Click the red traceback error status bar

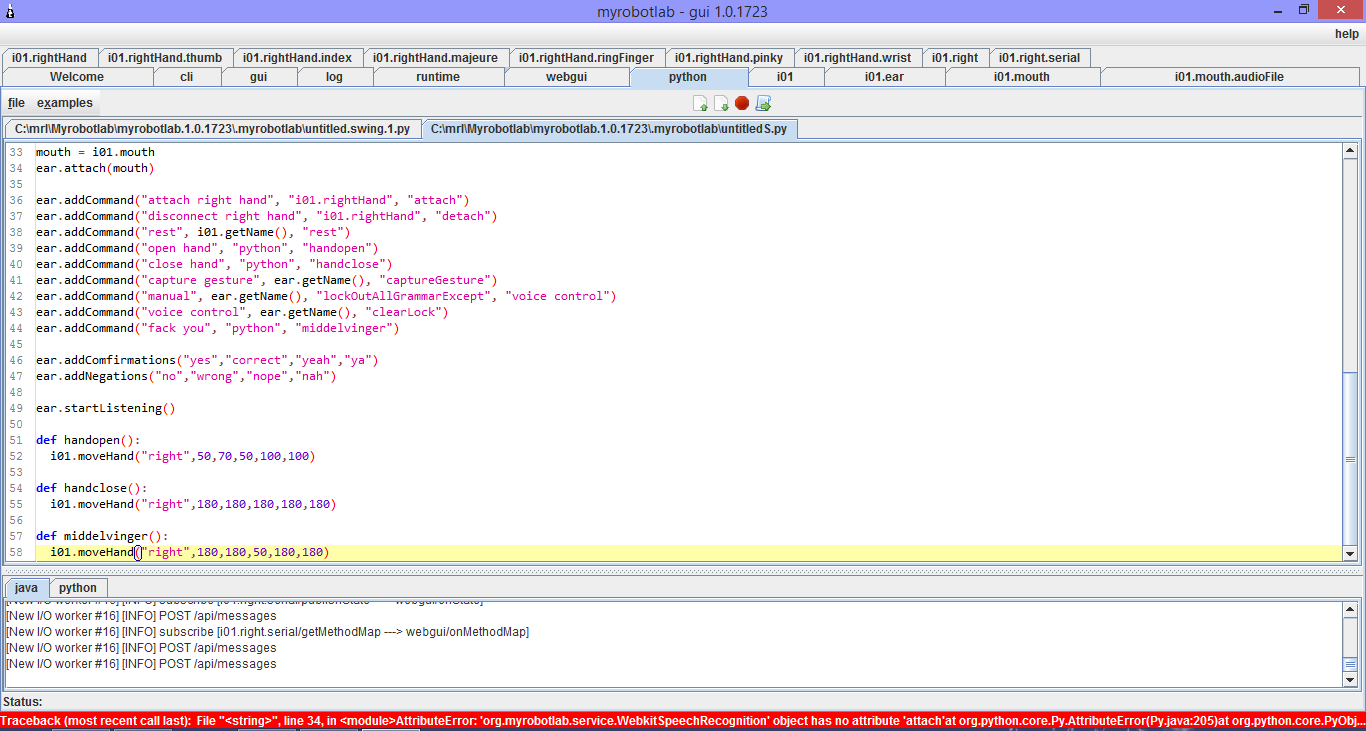pos(683,721)
